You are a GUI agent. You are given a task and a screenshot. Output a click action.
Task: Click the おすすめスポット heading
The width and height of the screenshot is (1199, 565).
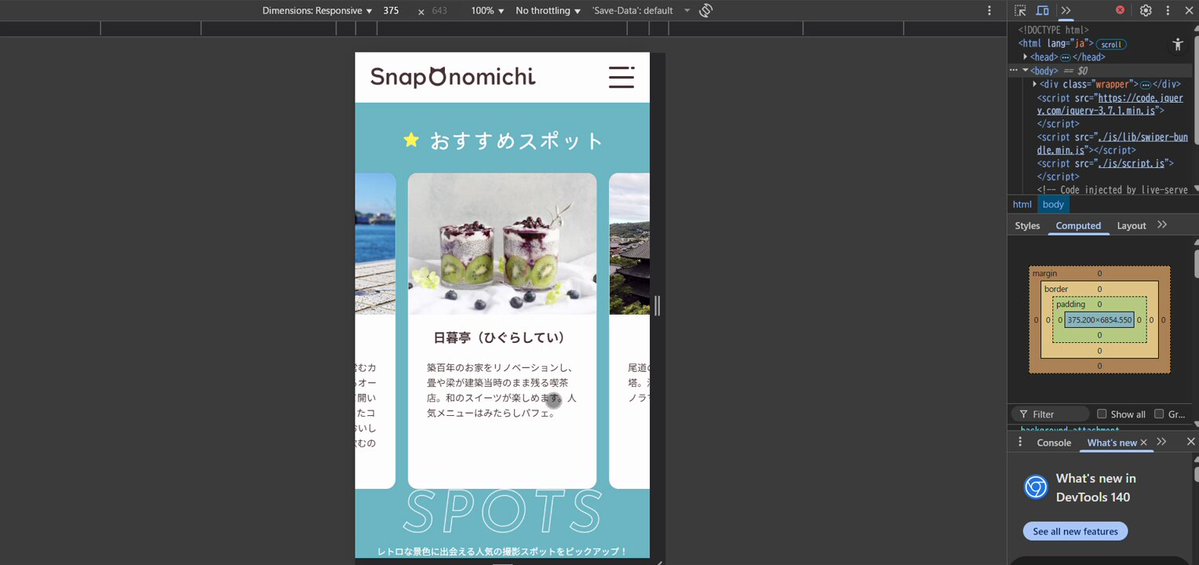(517, 141)
